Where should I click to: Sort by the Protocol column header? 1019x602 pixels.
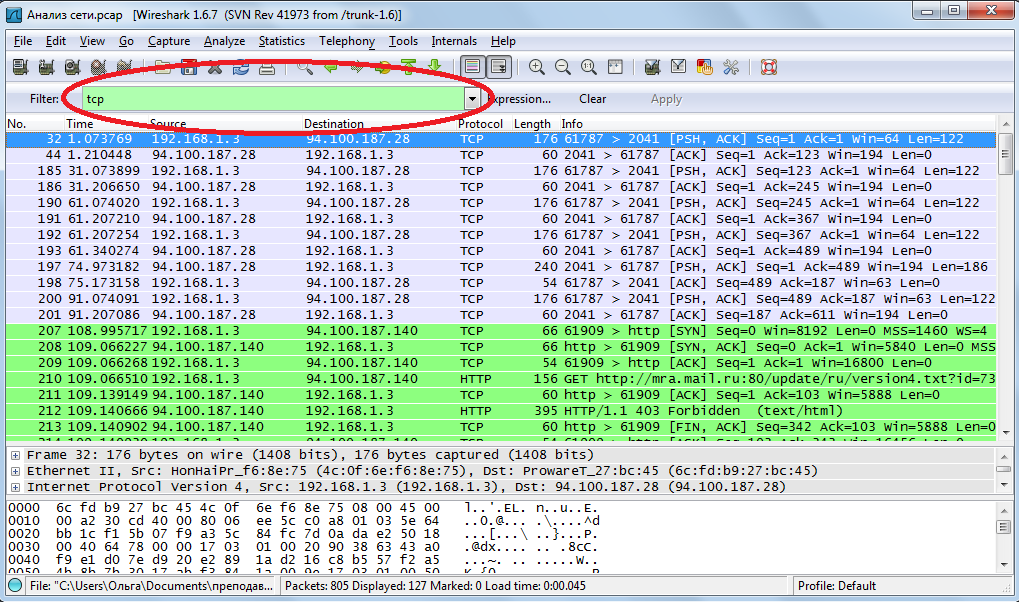pyautogui.click(x=484, y=124)
